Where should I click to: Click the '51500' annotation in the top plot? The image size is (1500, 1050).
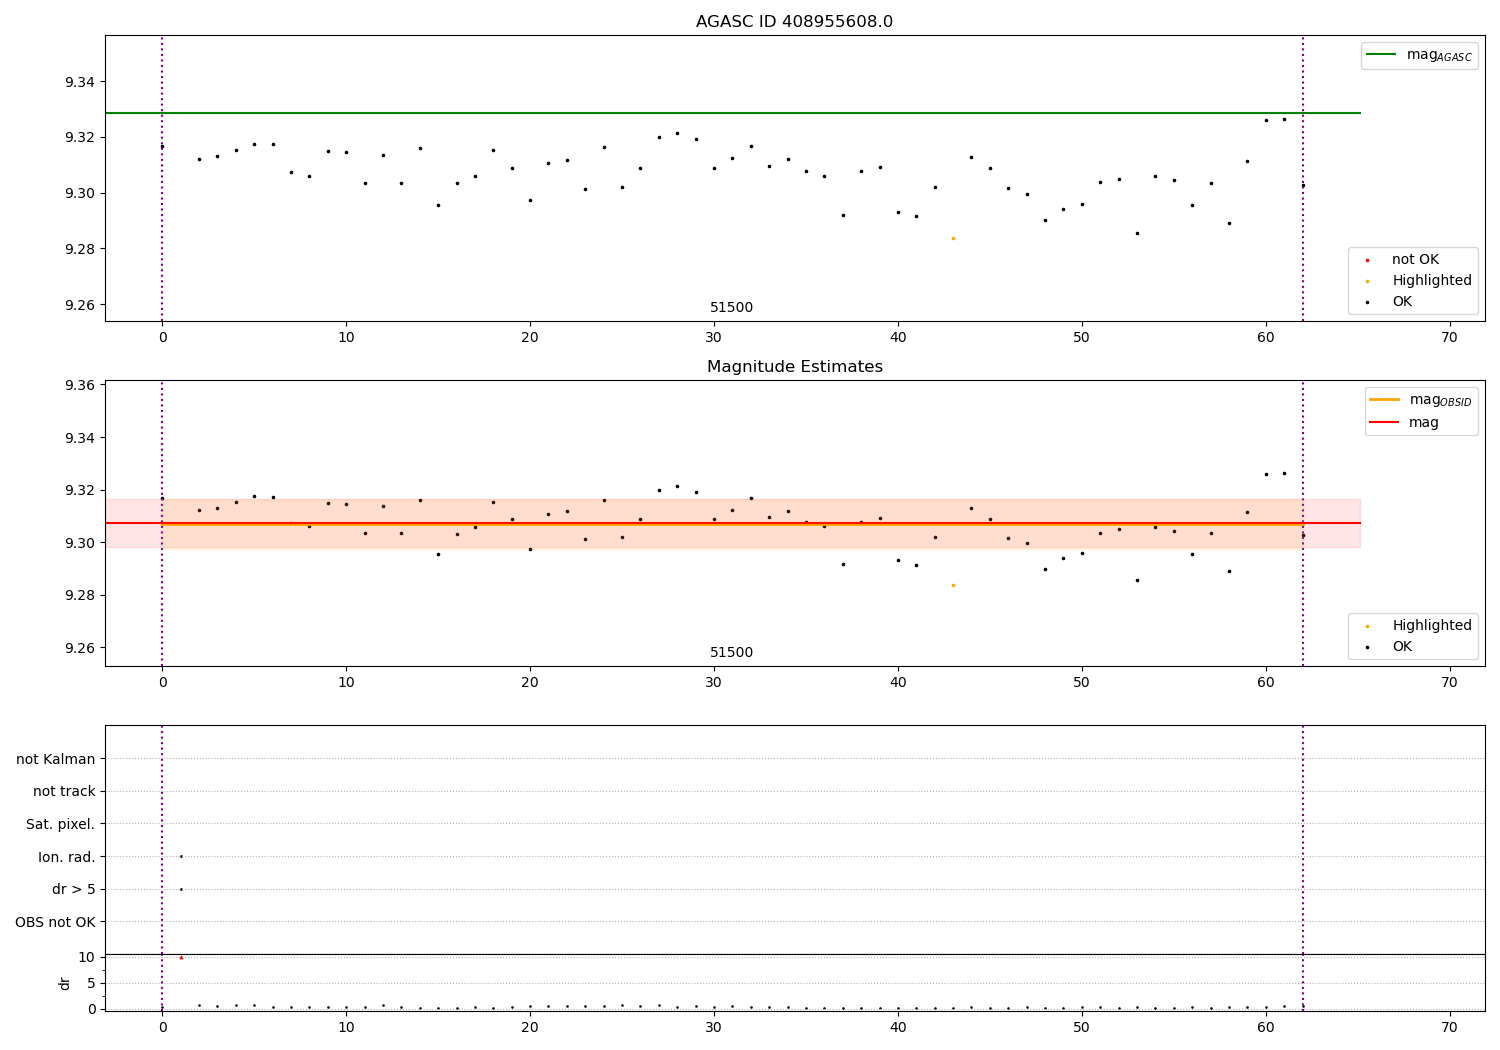tap(731, 308)
